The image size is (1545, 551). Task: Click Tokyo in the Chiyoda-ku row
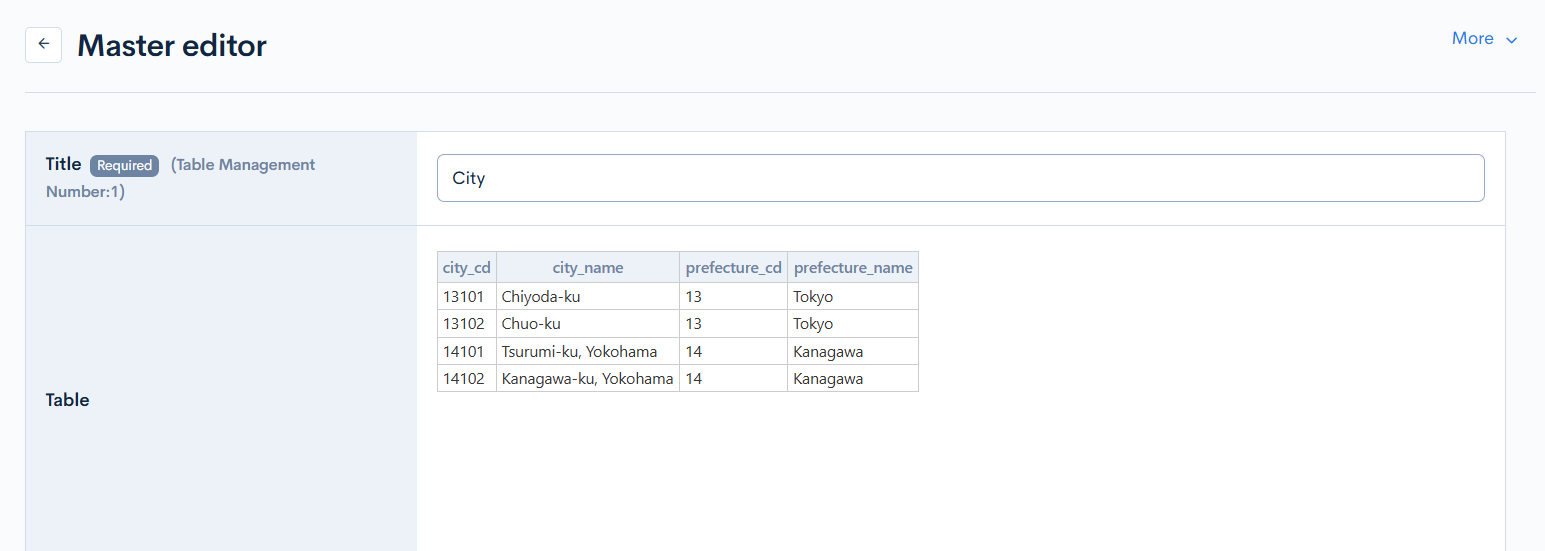853,297
